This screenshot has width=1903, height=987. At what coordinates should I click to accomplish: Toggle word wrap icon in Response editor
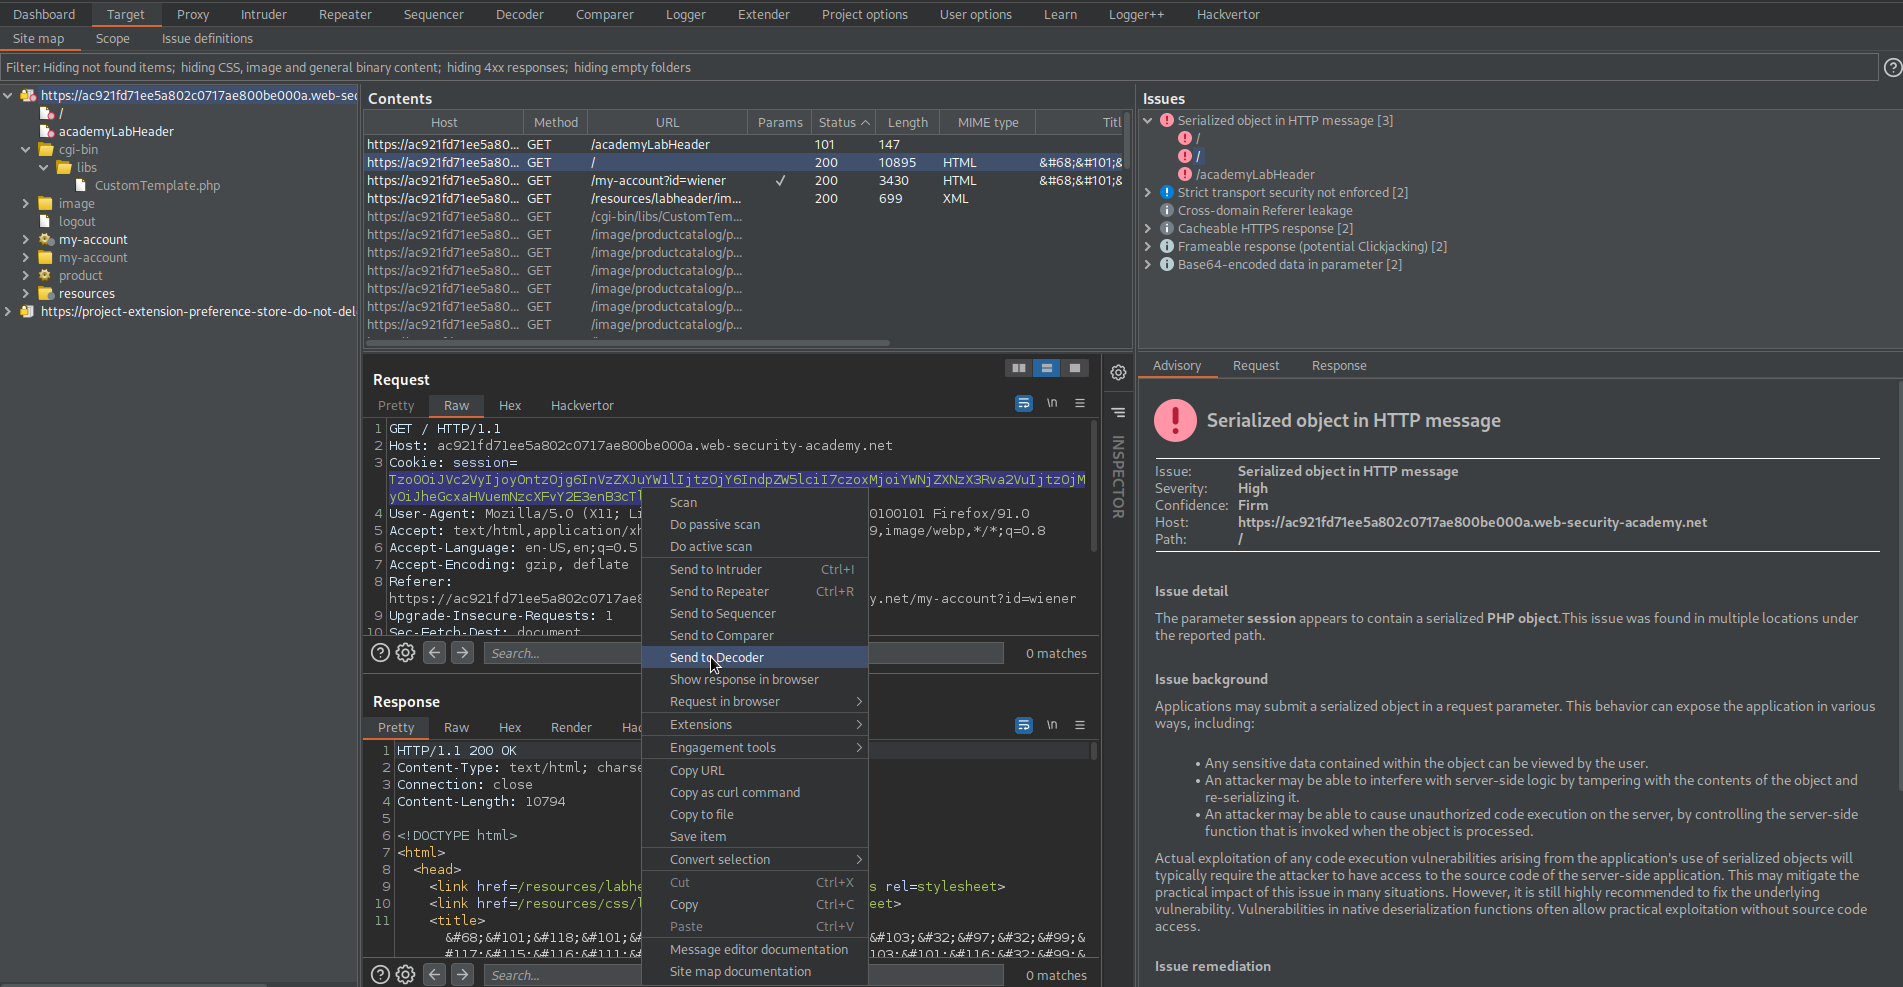click(1024, 725)
